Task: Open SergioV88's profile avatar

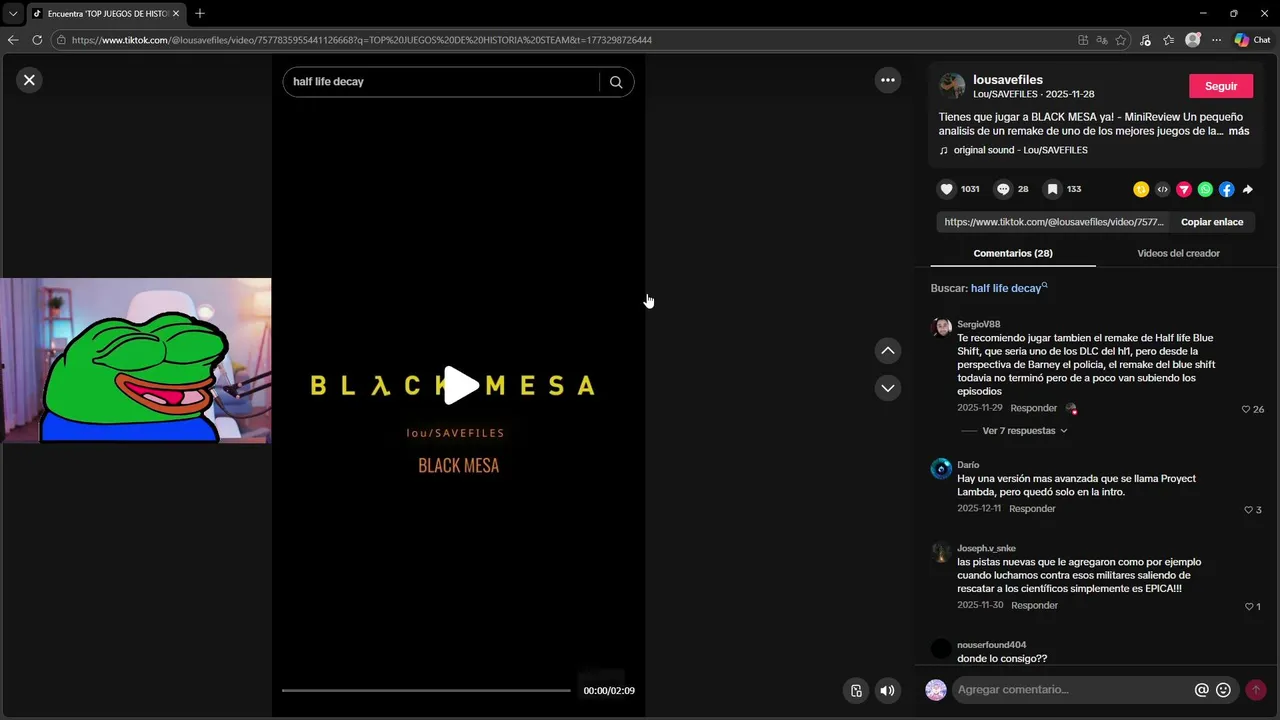Action: point(941,328)
